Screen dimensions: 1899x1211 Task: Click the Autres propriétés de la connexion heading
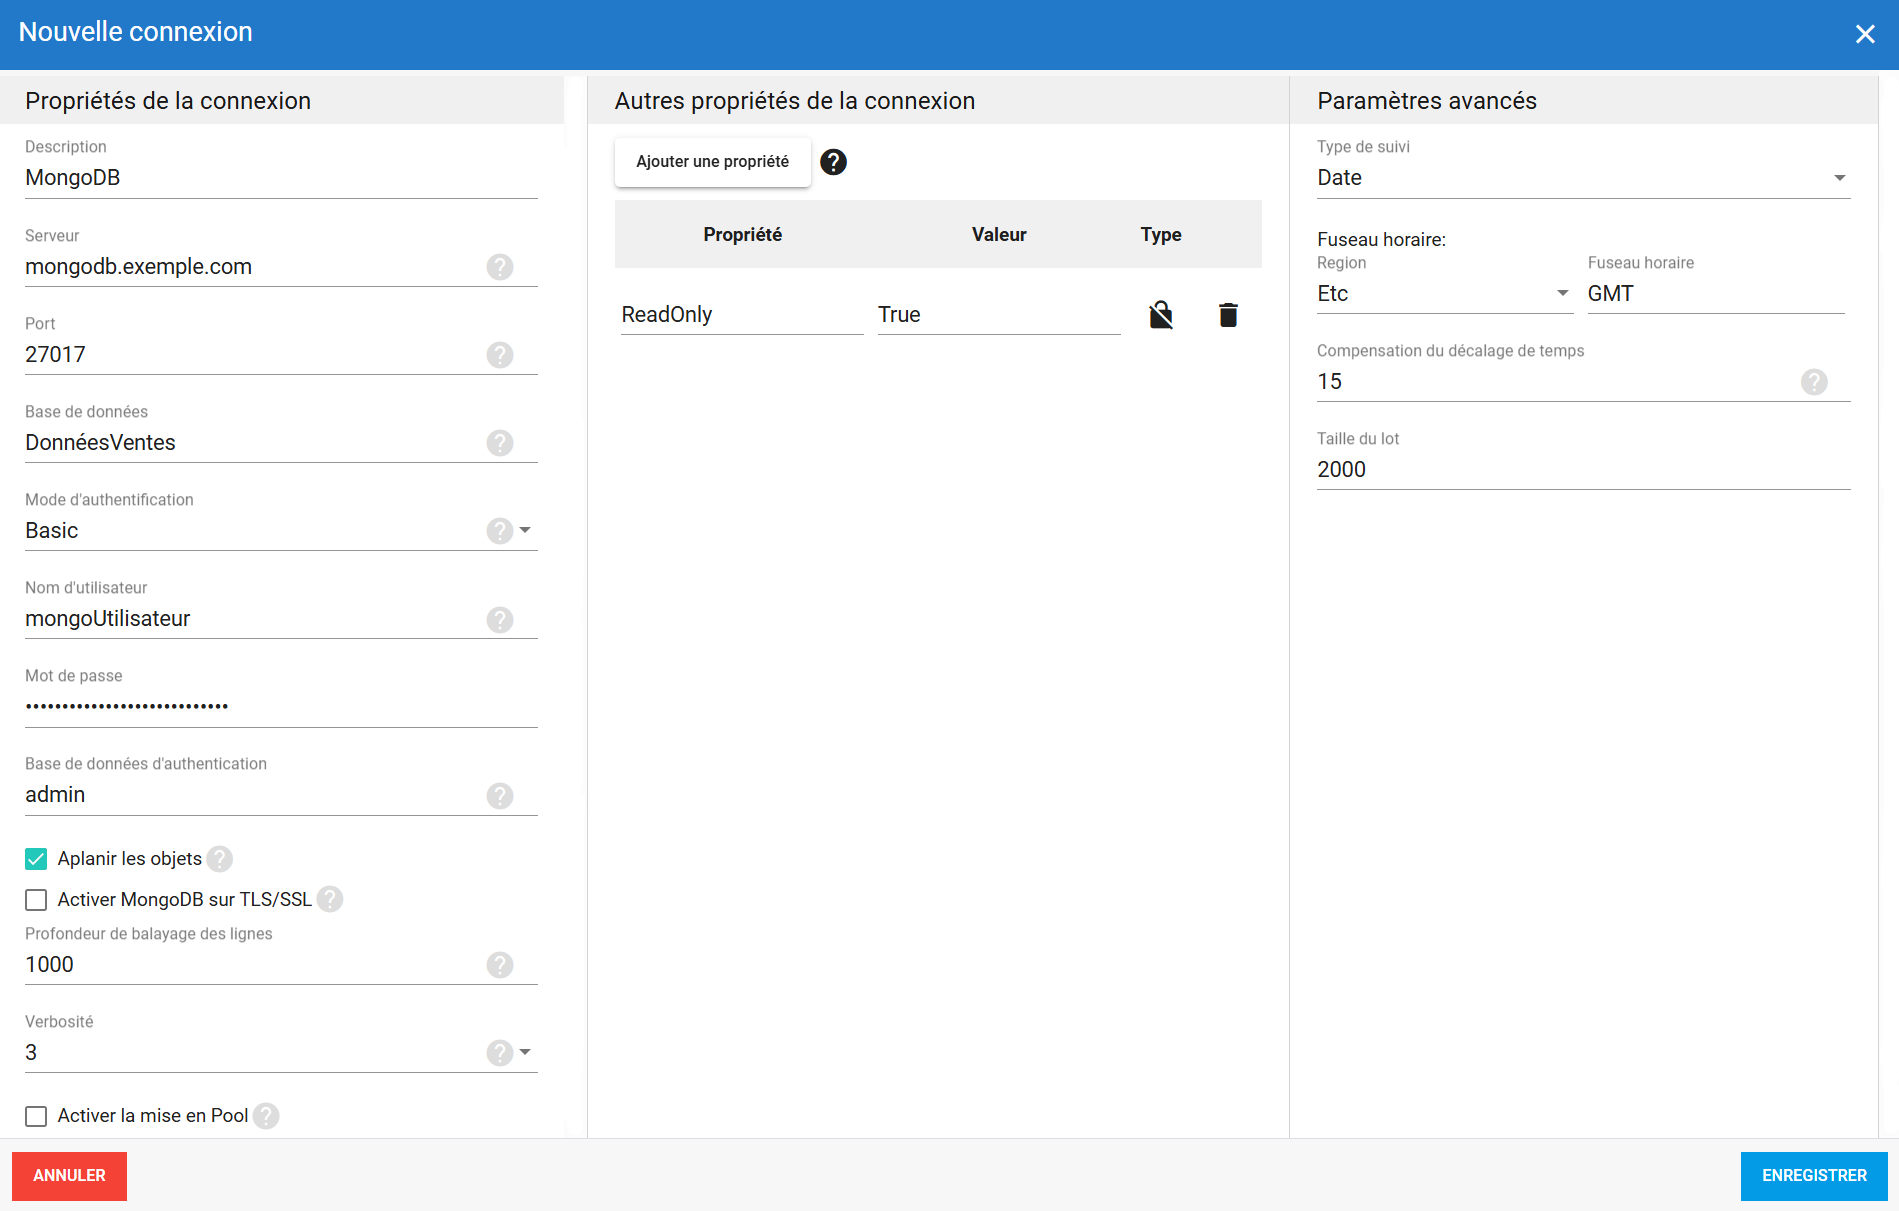point(795,101)
